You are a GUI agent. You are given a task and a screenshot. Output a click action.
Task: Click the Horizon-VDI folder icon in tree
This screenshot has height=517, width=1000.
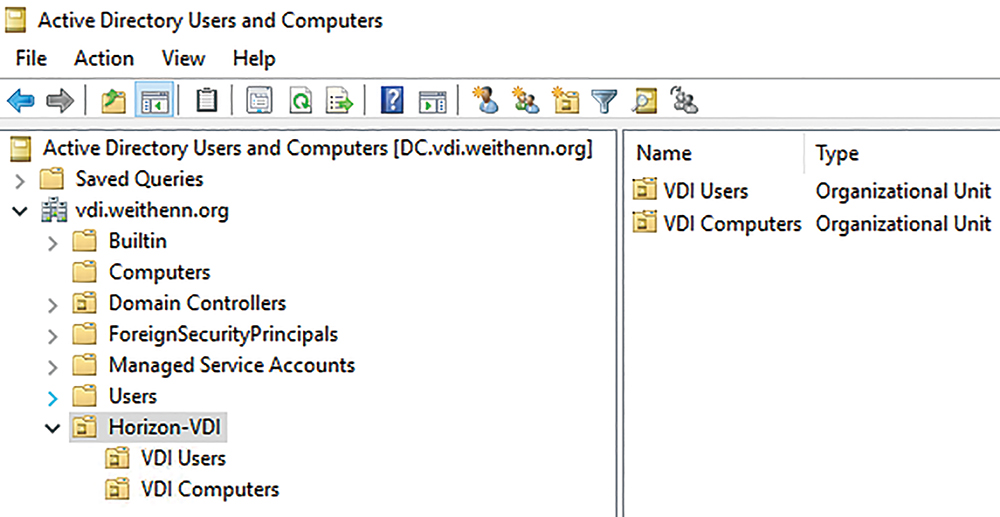pos(84,426)
